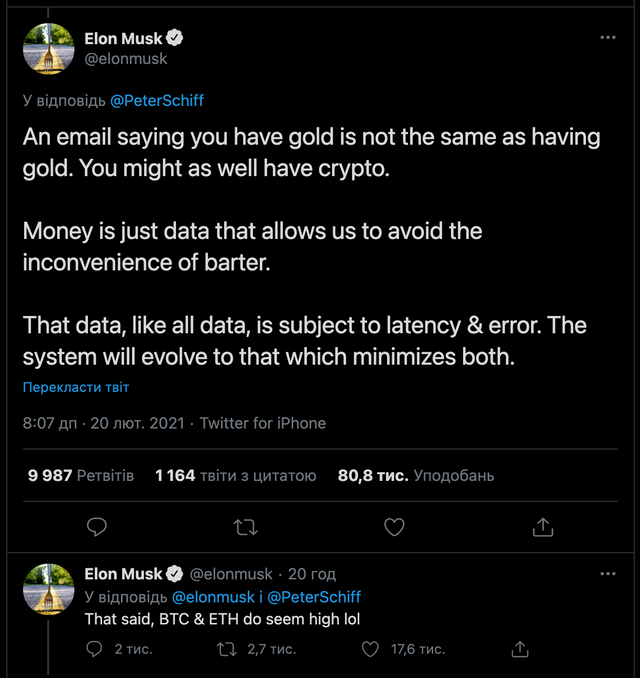Click the 'Twitter for iPhone' source link
This screenshot has height=678, width=640.
coord(263,423)
